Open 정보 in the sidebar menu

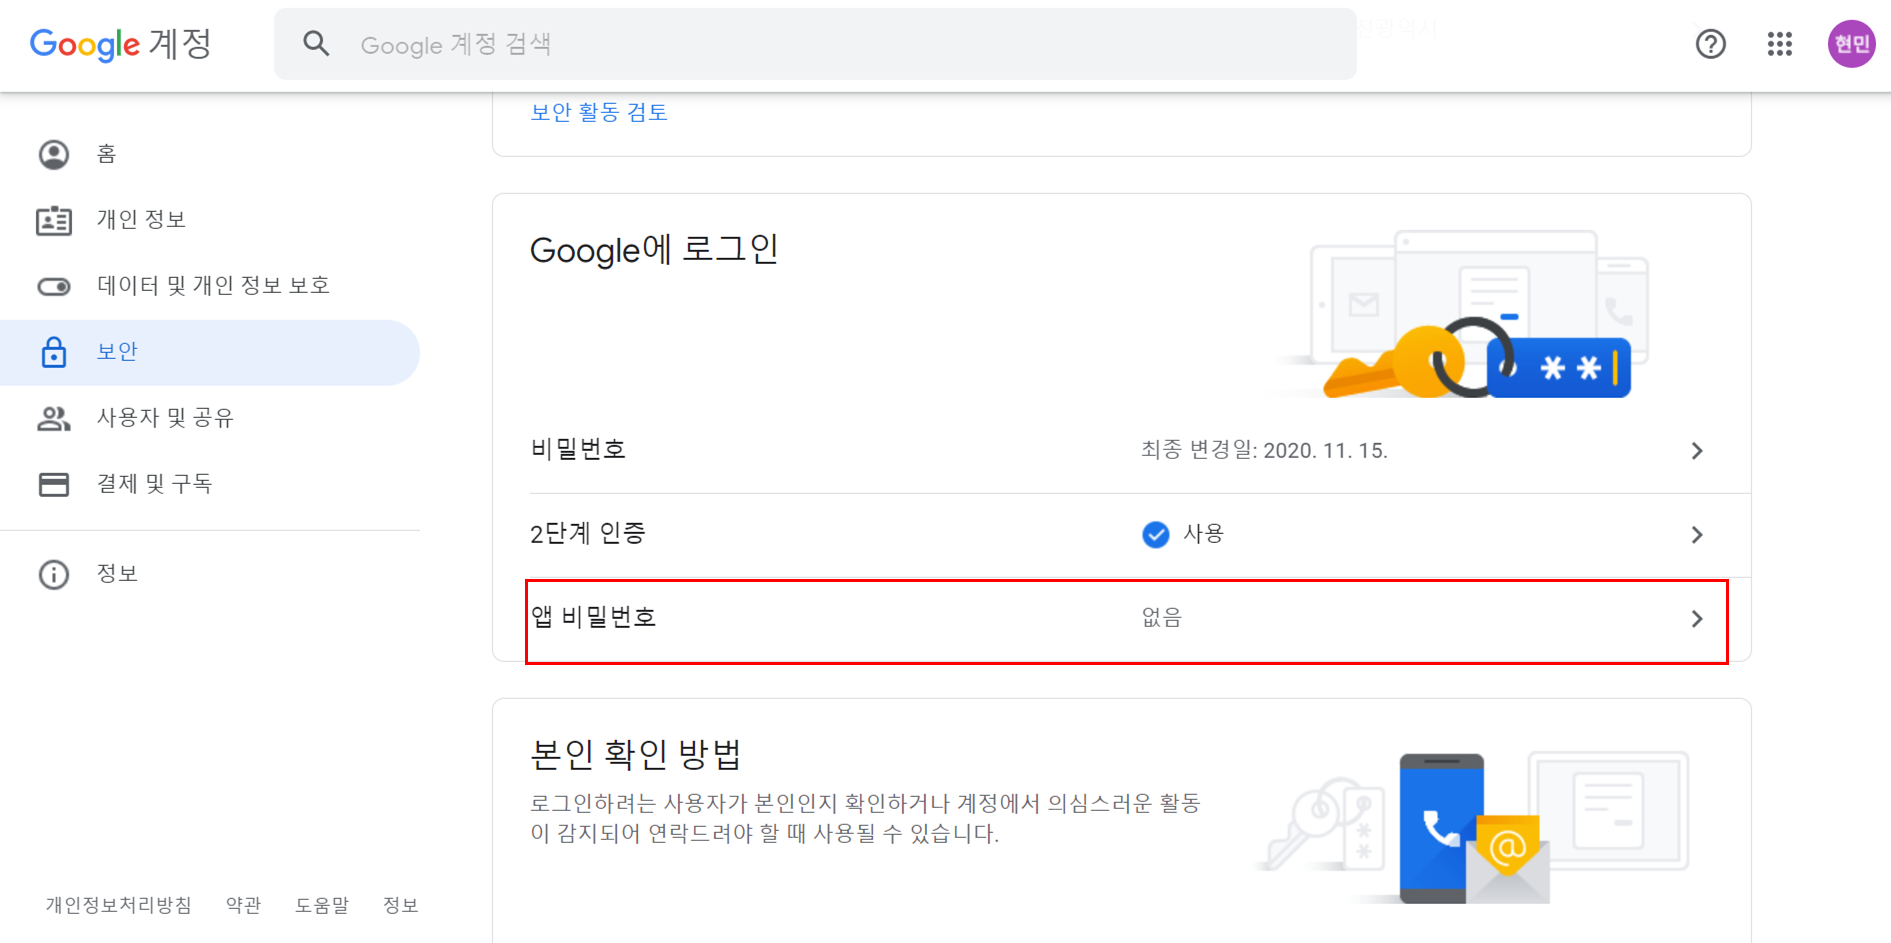click(x=210, y=574)
